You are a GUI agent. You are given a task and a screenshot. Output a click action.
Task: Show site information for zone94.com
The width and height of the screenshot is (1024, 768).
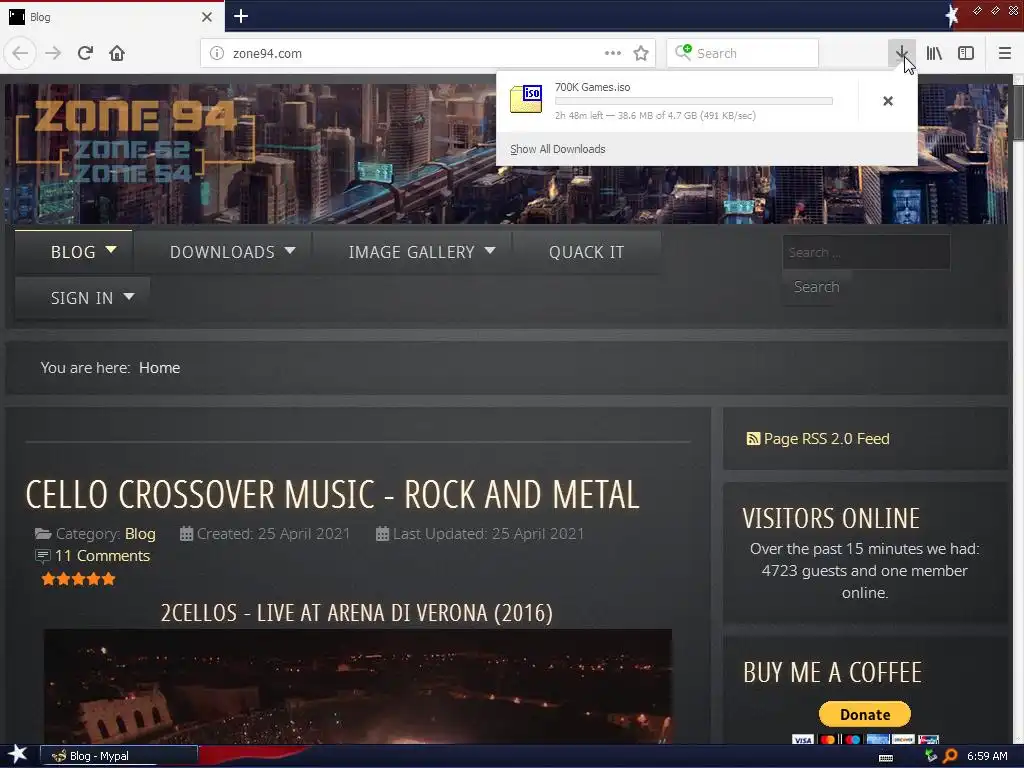(x=217, y=54)
